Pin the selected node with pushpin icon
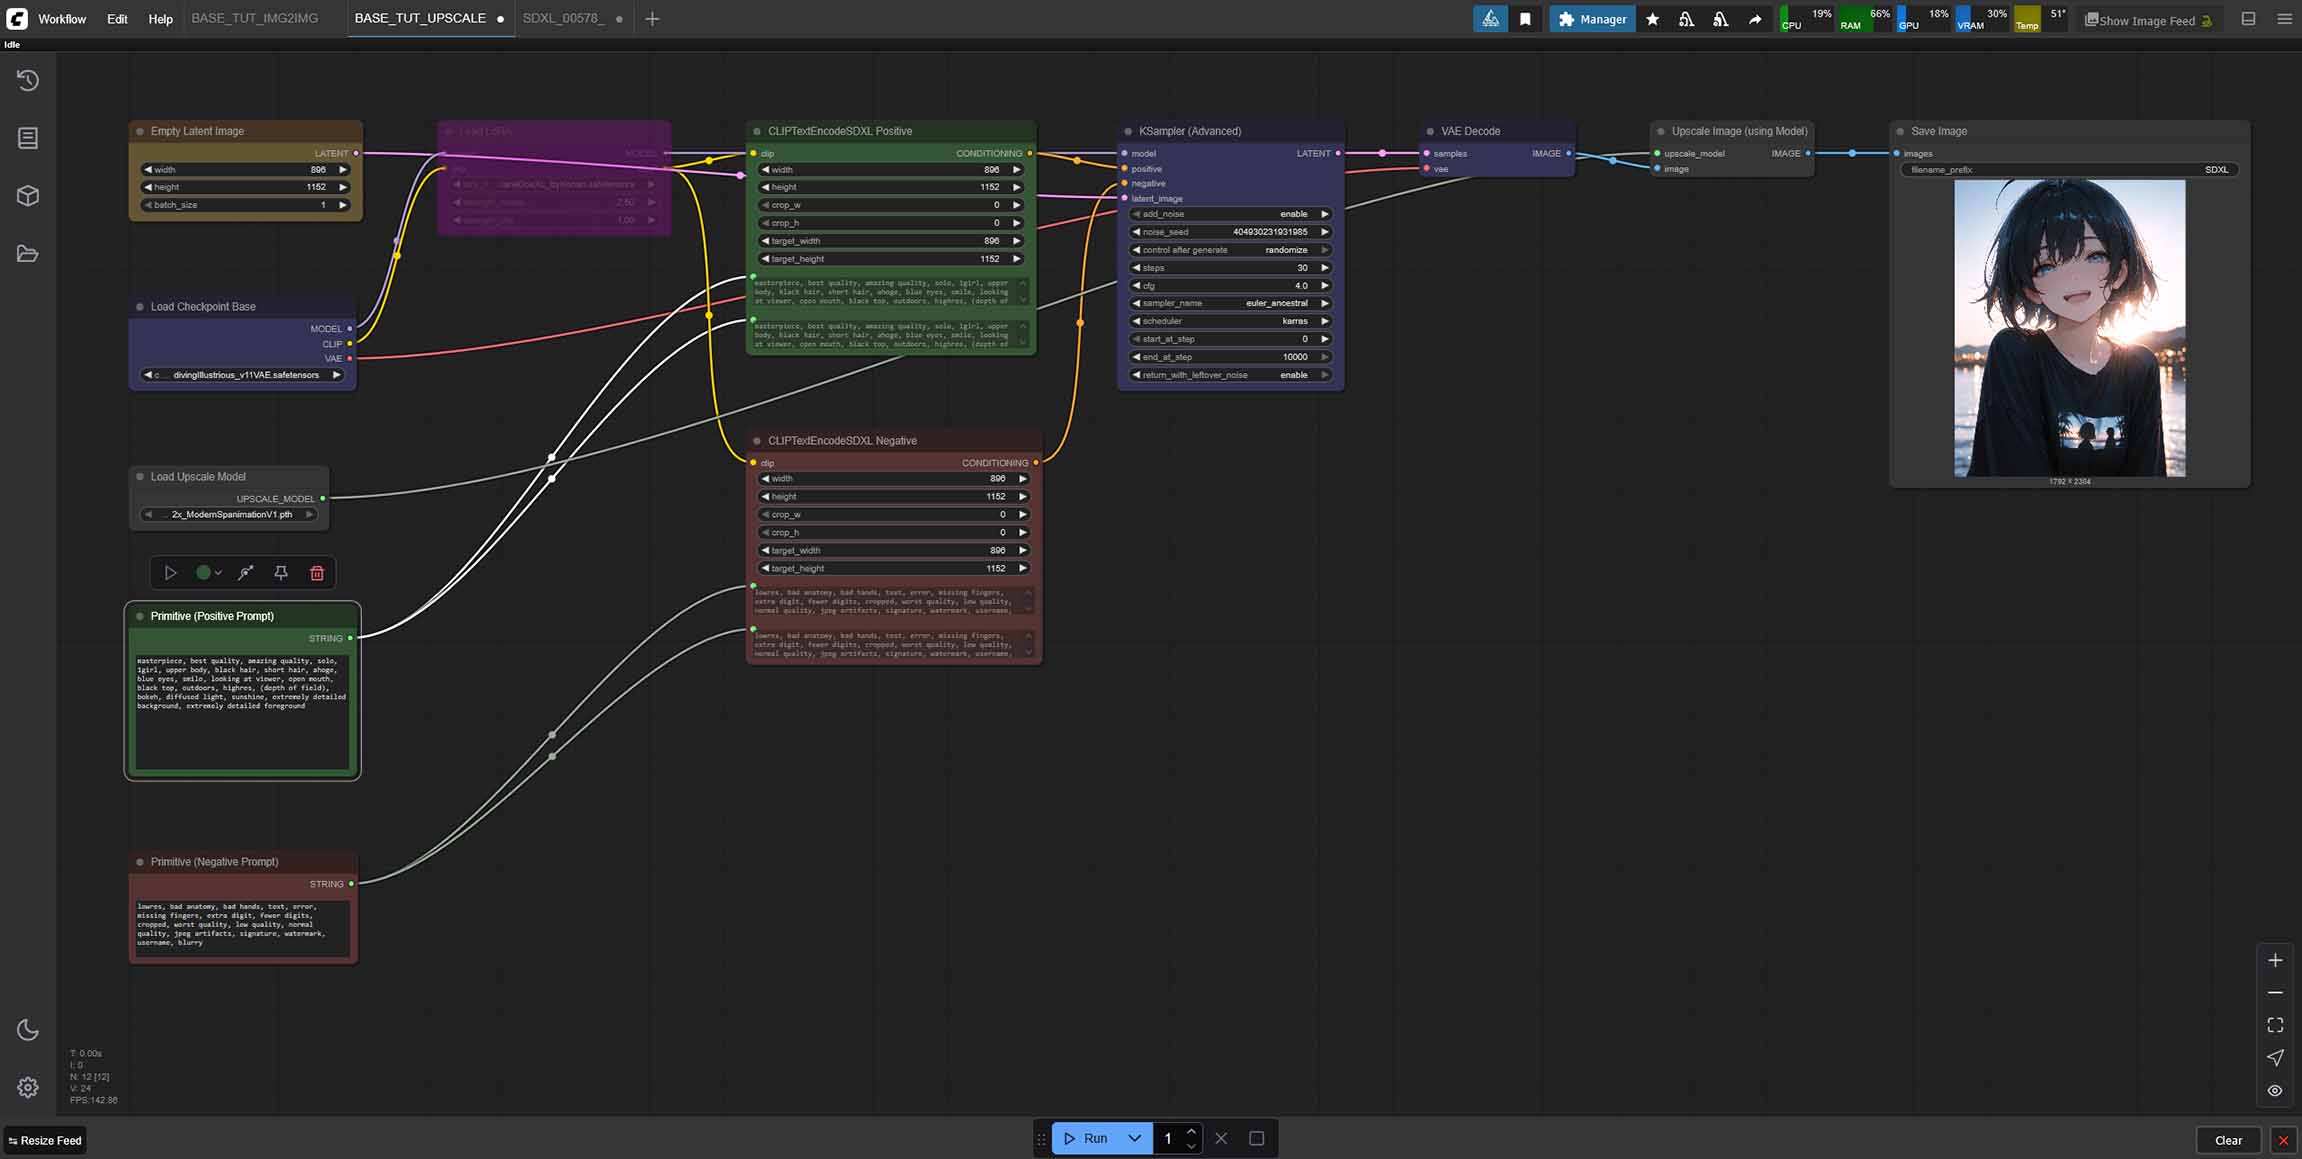 click(281, 573)
